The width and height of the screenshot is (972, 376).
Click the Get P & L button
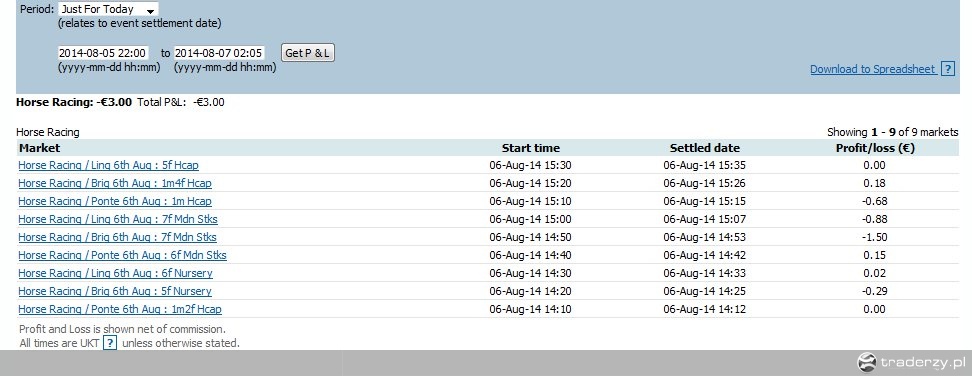307,53
